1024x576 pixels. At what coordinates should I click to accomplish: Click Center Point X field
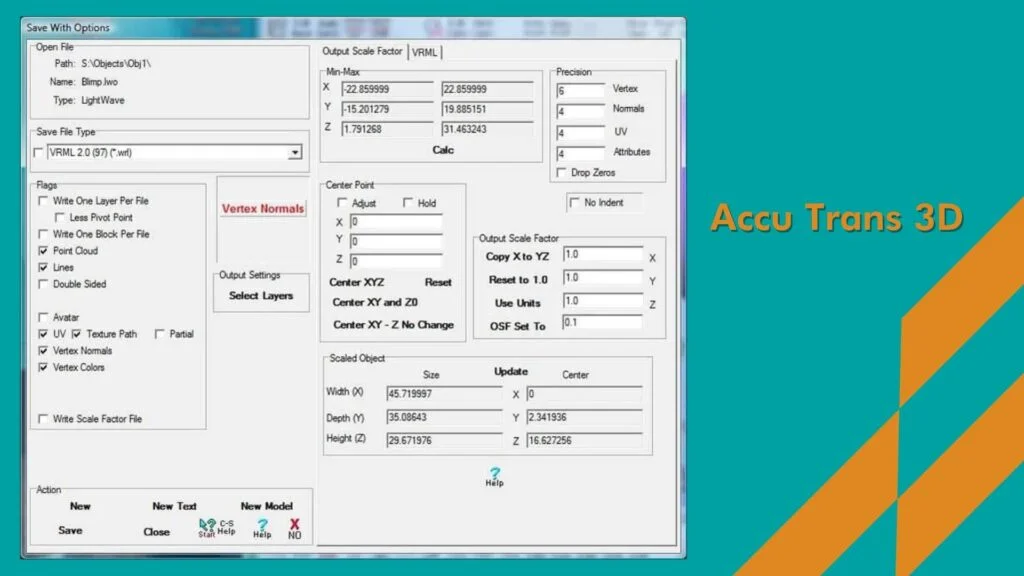click(396, 221)
